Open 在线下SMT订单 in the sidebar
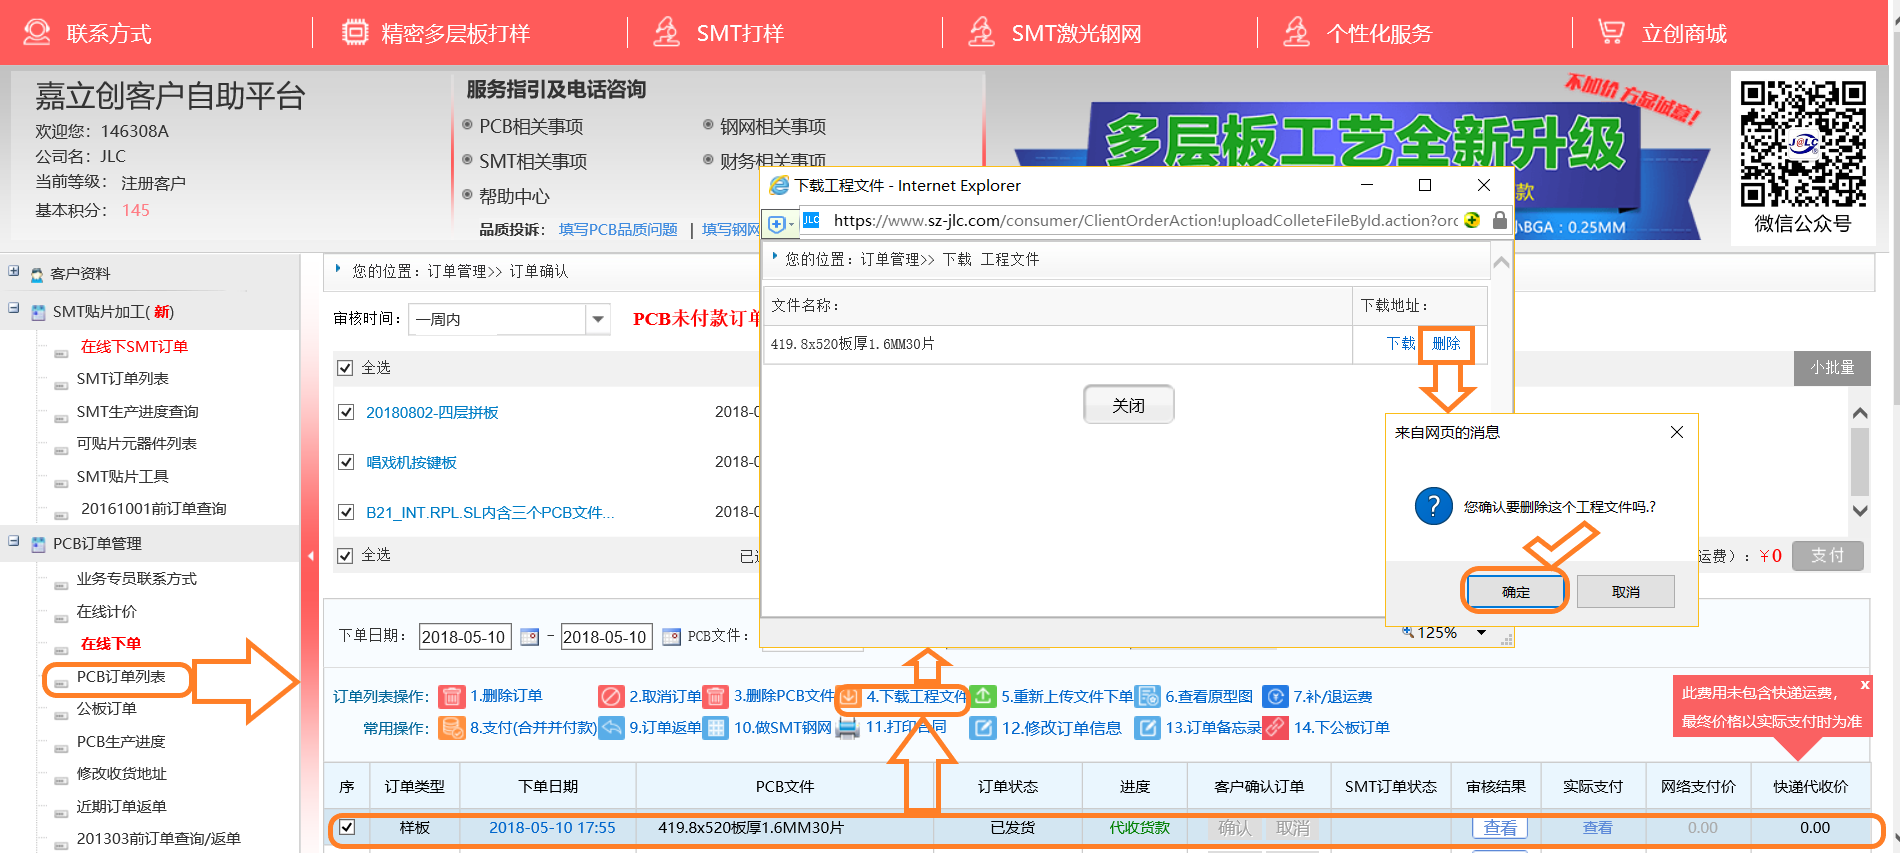 pos(134,347)
